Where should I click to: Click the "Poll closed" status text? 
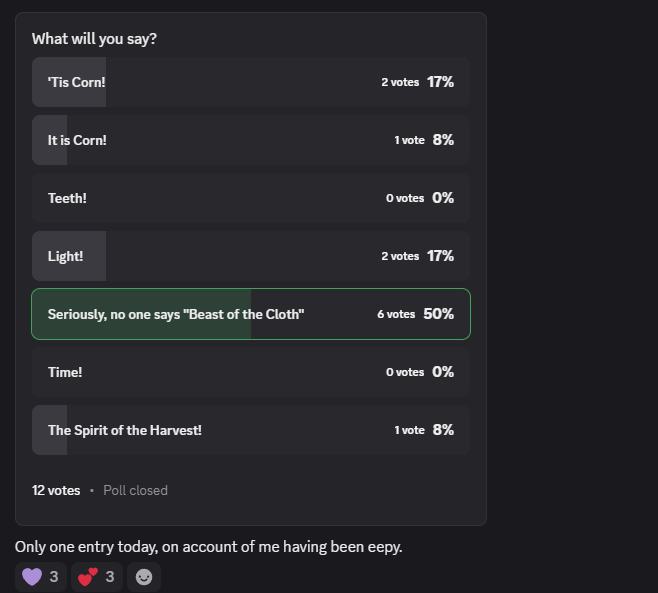[136, 490]
